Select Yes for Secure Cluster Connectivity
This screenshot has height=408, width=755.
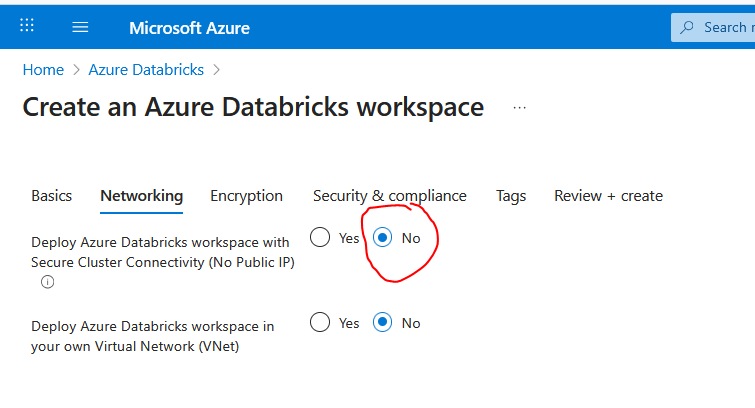(x=320, y=238)
